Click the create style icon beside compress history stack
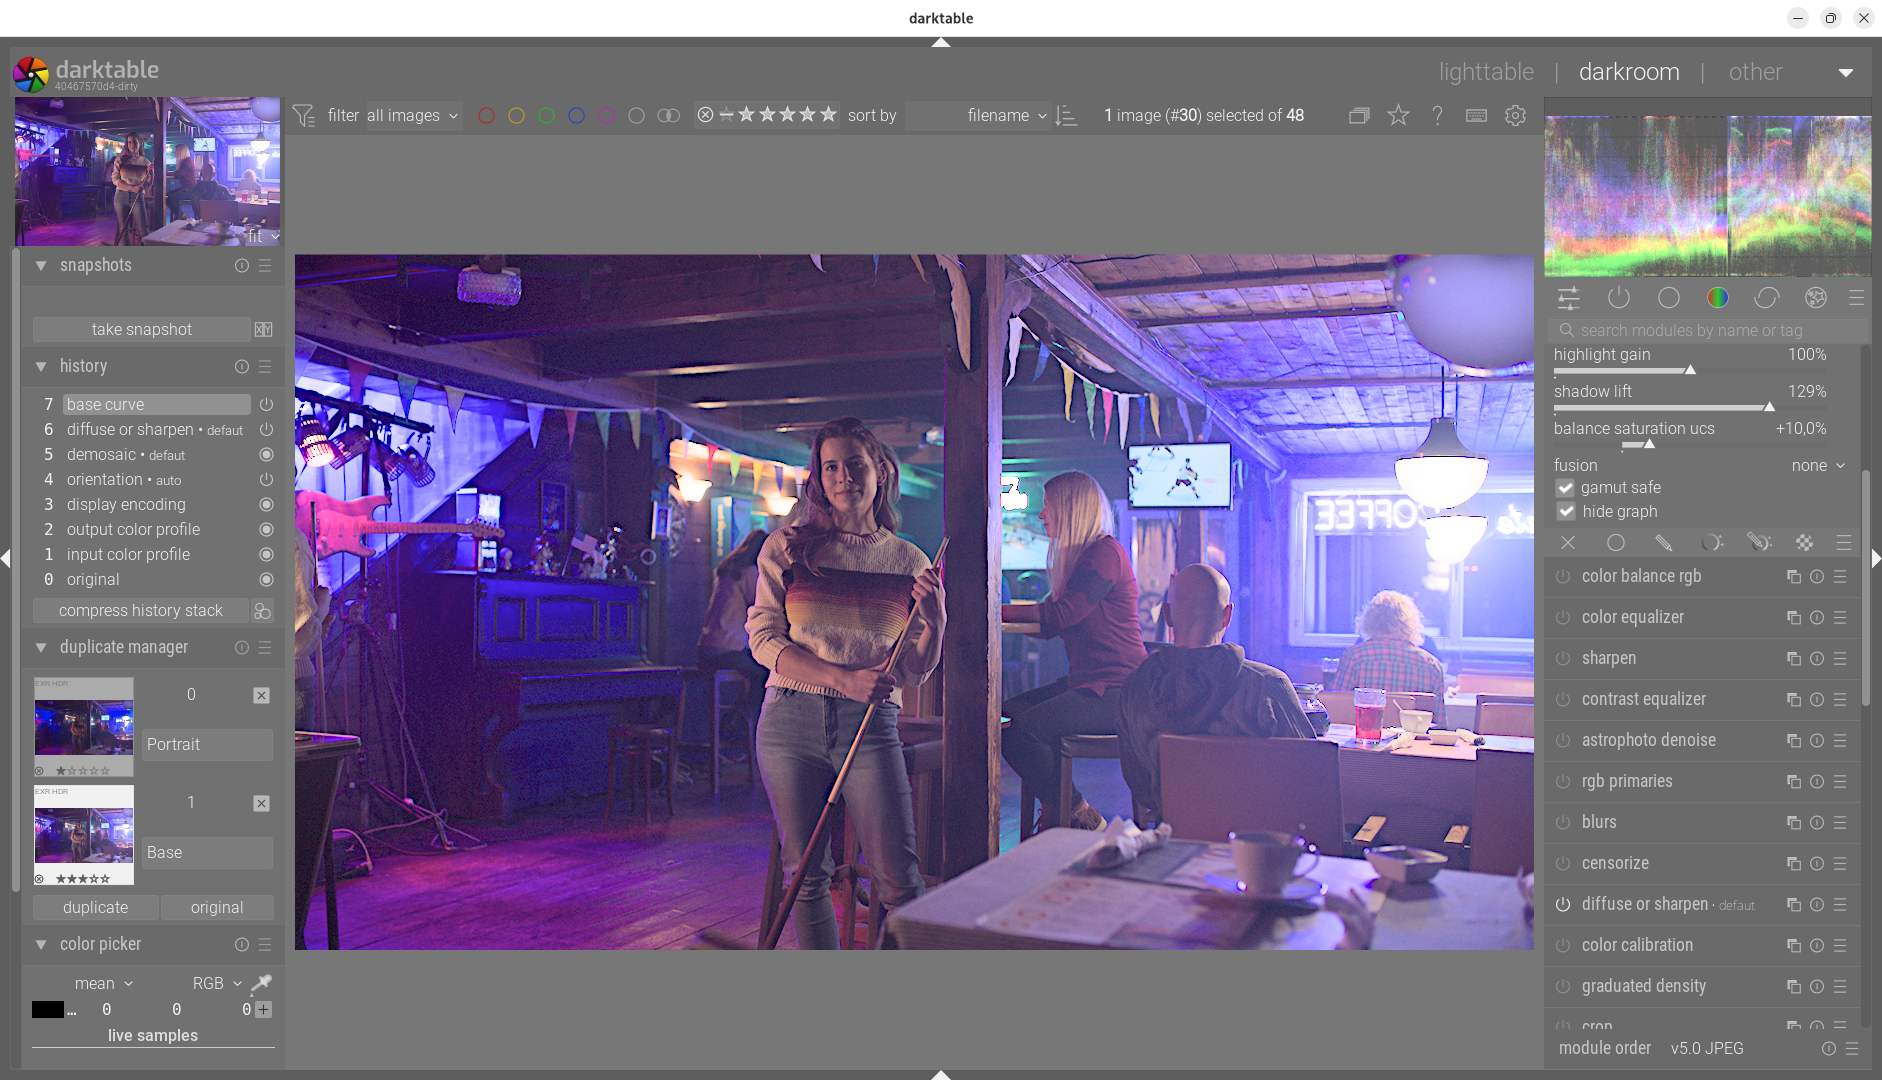 pos(263,611)
